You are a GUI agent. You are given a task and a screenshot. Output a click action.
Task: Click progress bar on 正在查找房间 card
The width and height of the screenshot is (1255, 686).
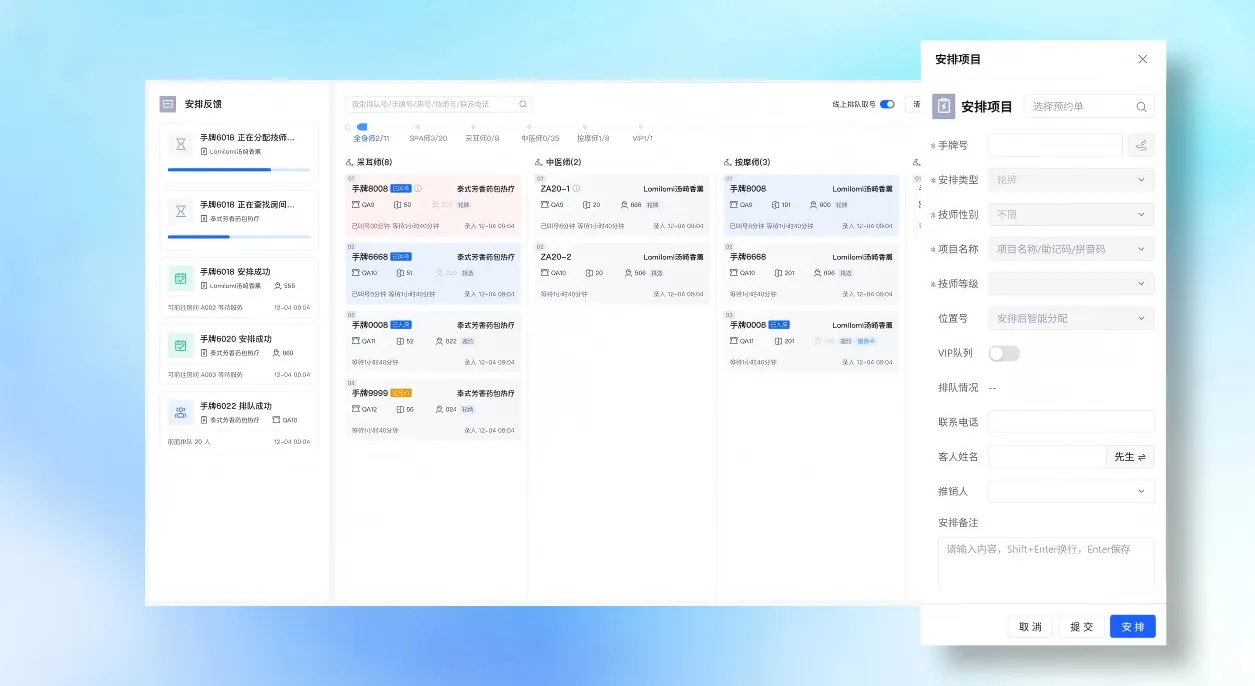[x=239, y=237]
